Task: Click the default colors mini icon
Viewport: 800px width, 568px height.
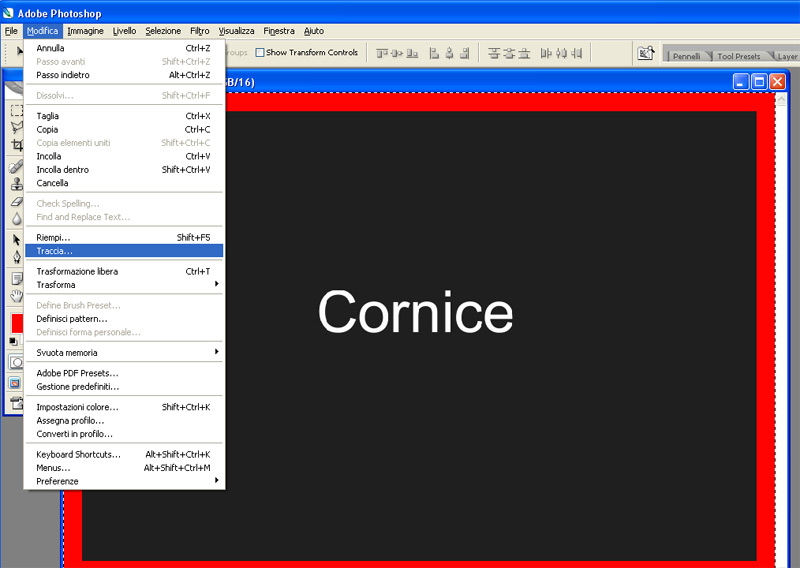Action: 13,341
